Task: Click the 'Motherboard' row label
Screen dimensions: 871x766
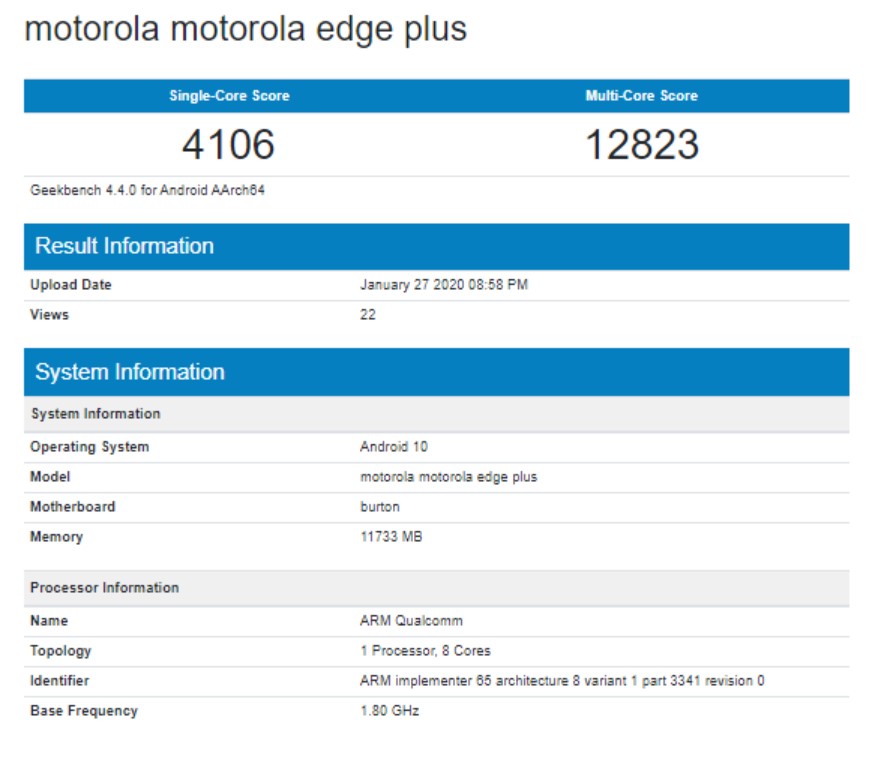Action: pyautogui.click(x=73, y=507)
